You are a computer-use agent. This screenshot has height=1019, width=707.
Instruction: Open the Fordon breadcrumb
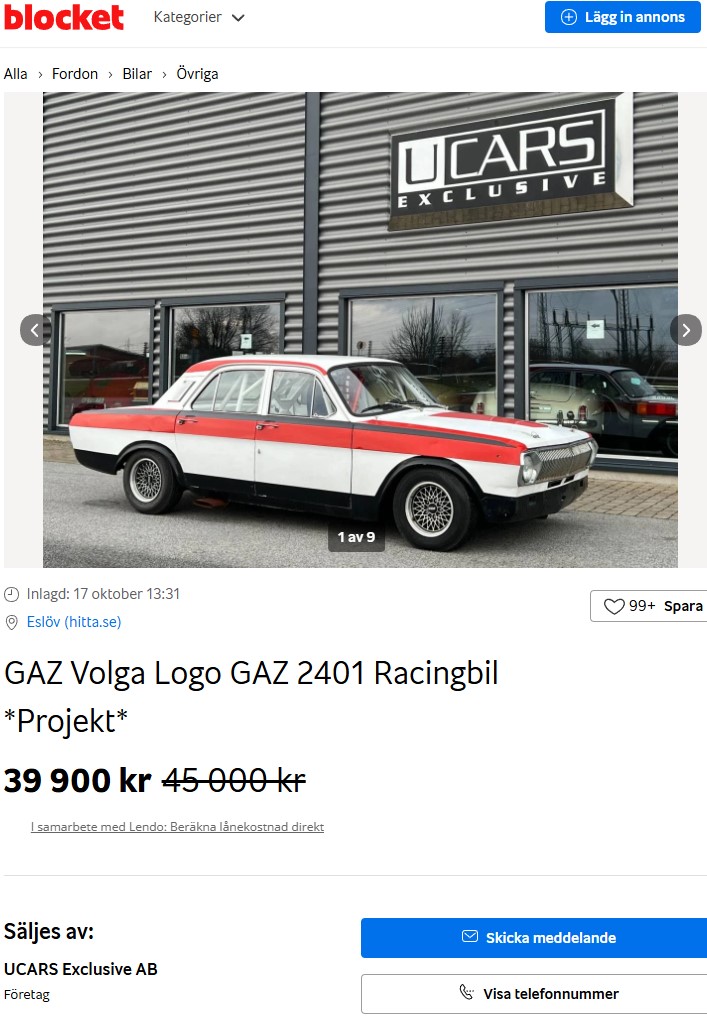click(x=75, y=74)
